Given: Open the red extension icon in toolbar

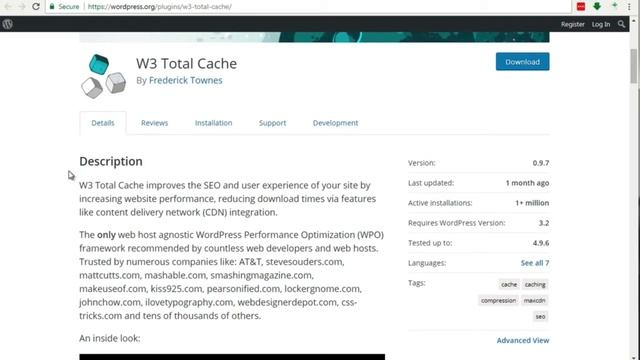Looking at the screenshot, I should [x=581, y=6].
